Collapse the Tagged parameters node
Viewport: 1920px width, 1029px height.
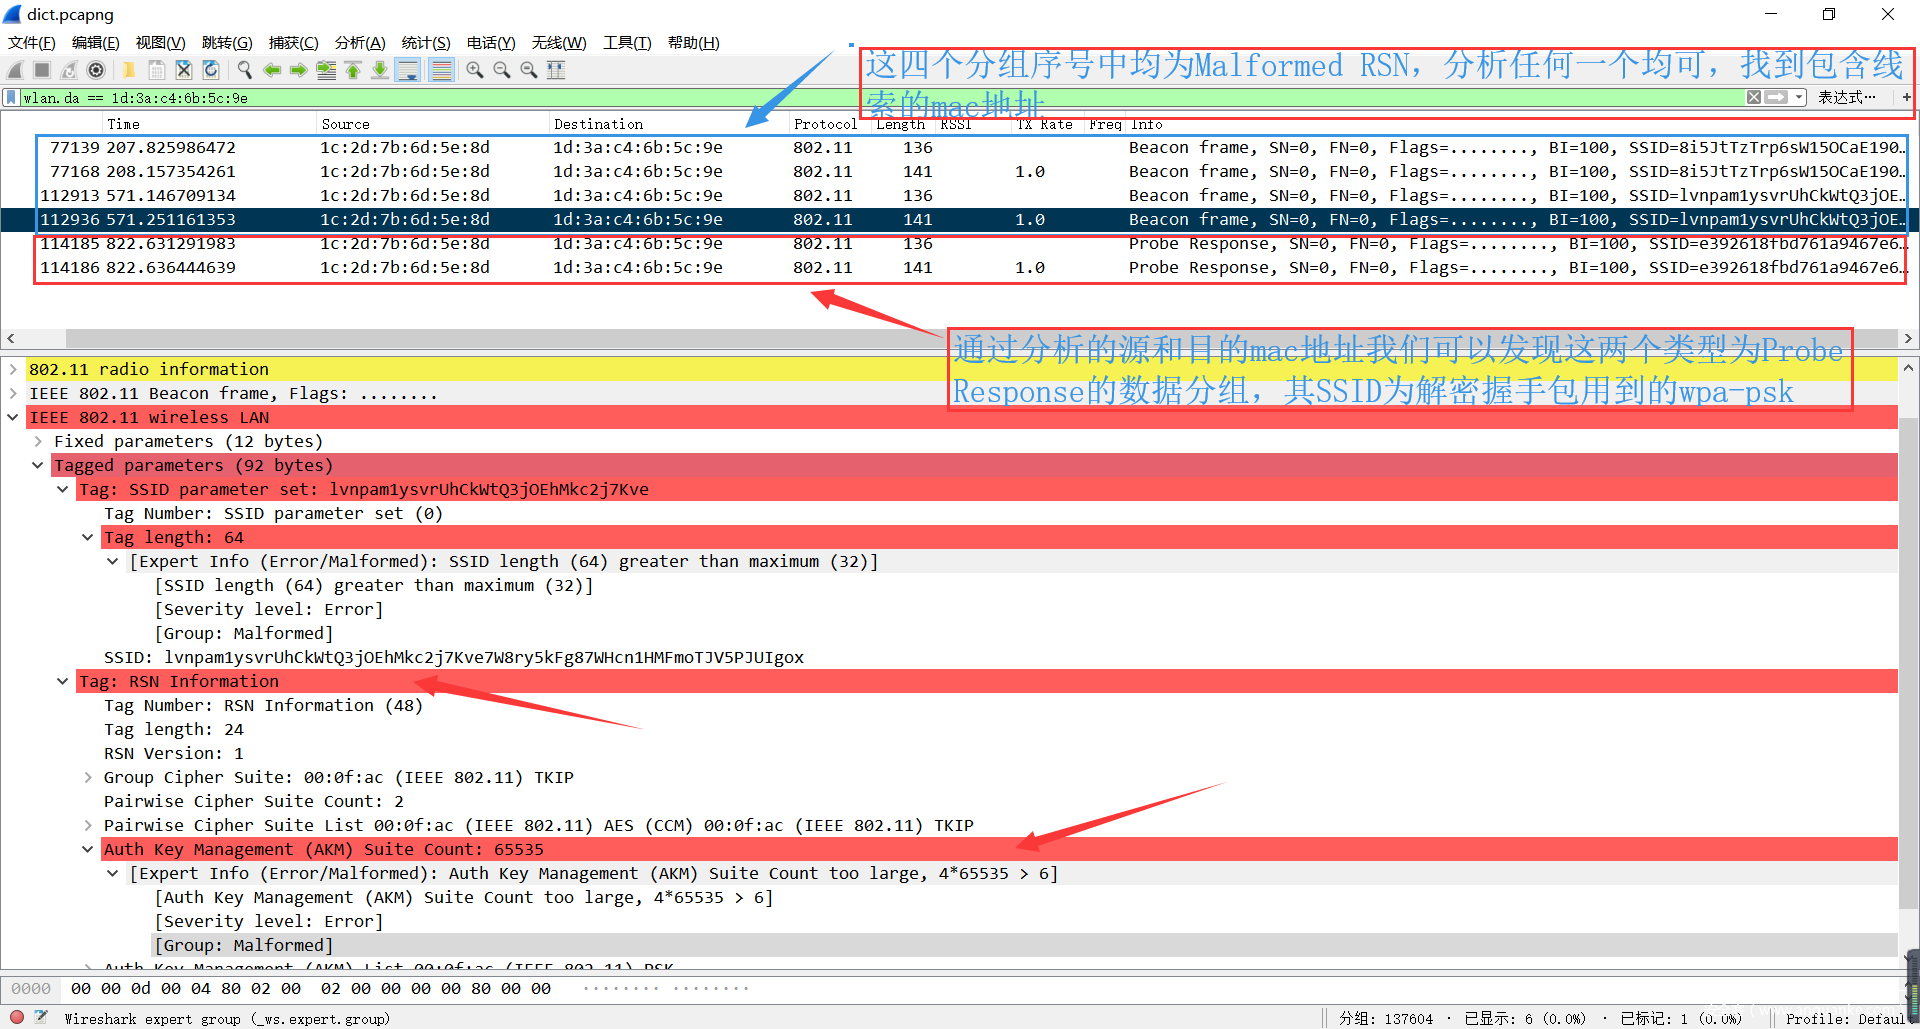coord(38,465)
